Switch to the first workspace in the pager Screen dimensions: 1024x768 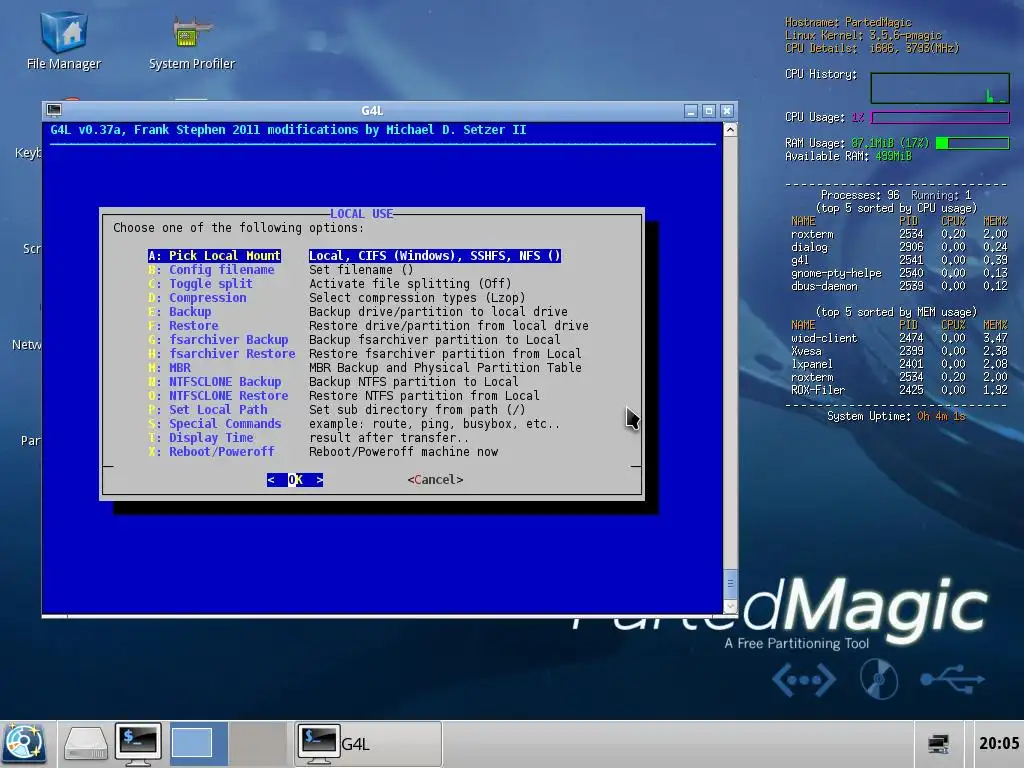pos(199,744)
